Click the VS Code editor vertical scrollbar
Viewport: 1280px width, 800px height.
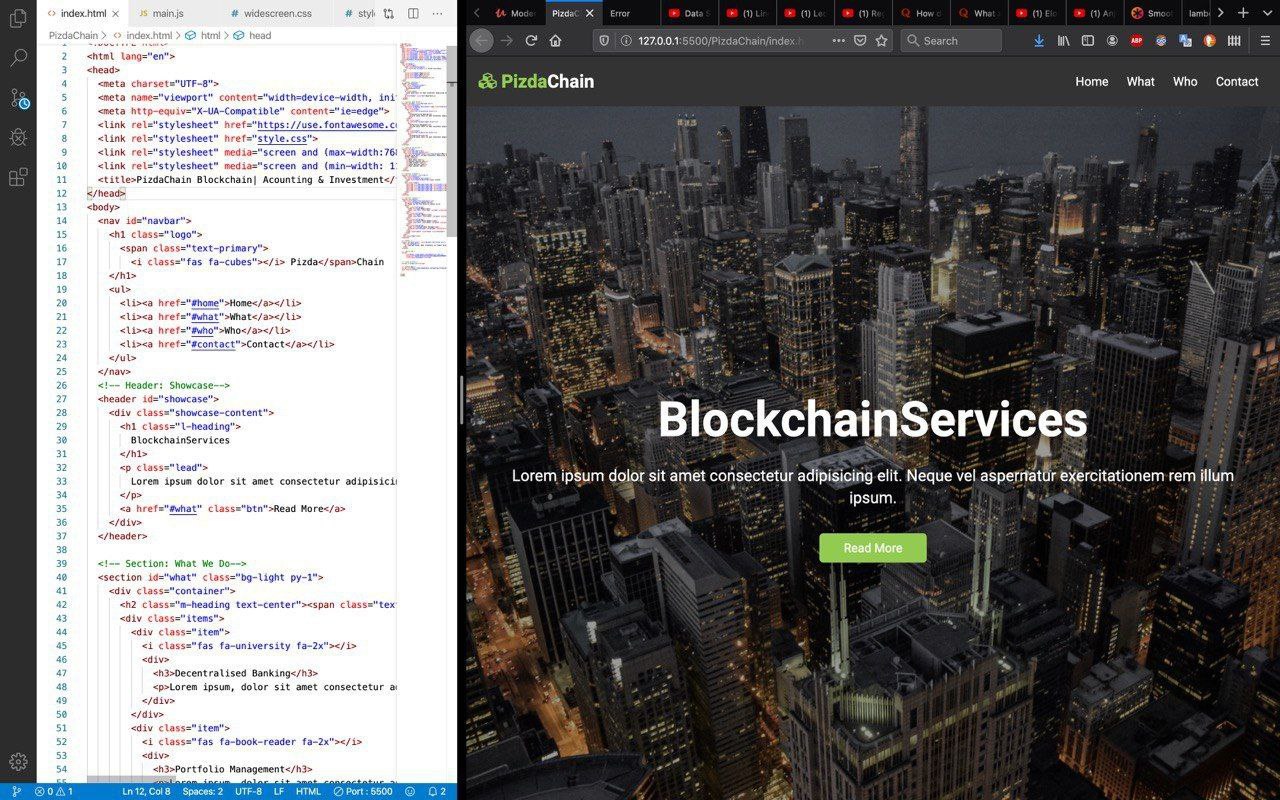click(x=451, y=140)
